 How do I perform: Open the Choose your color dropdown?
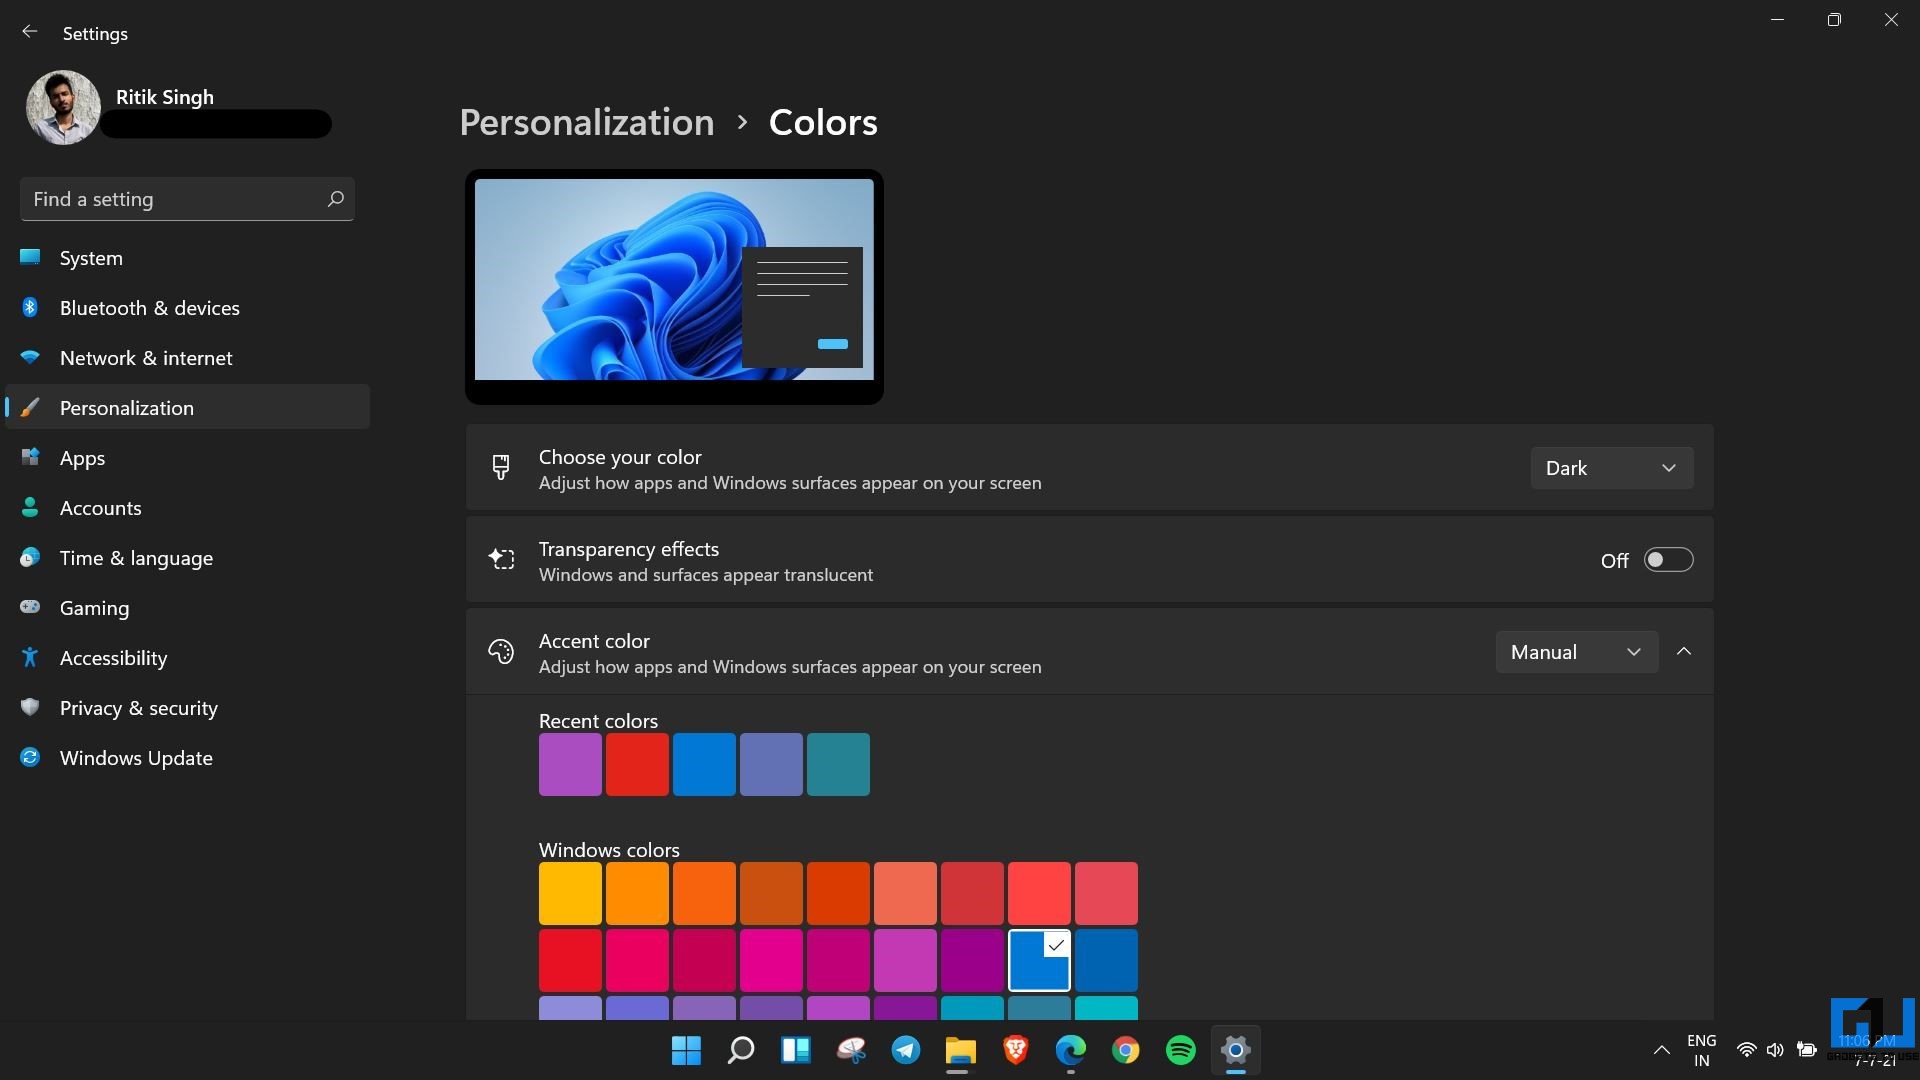(x=1610, y=467)
